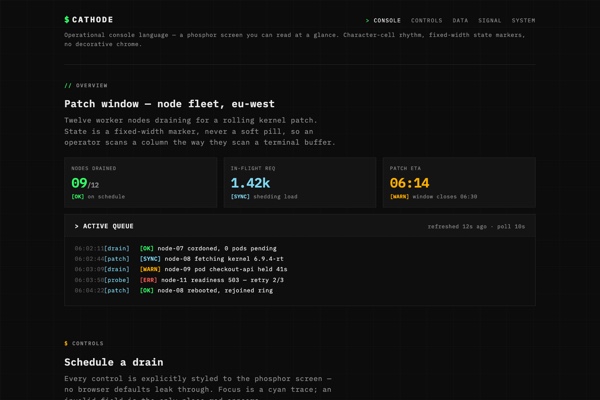This screenshot has width=600, height=400.
Task: Click the ACTIVE QUEUE header
Action: click(x=104, y=226)
